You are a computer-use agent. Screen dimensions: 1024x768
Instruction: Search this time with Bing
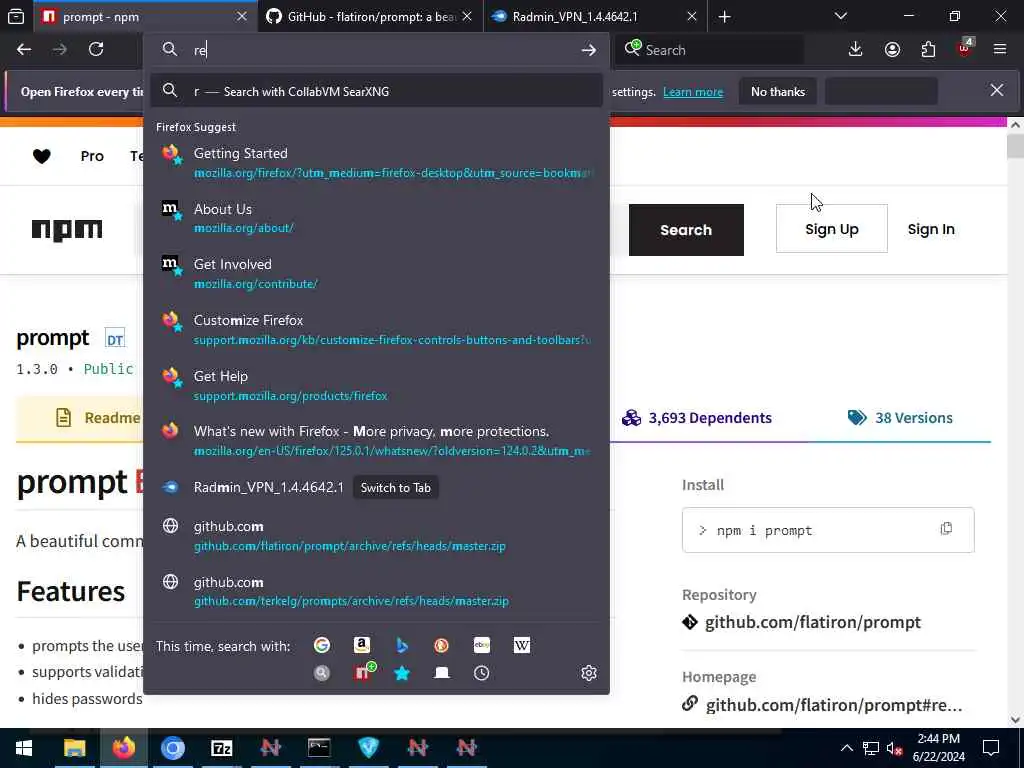pyautogui.click(x=402, y=645)
